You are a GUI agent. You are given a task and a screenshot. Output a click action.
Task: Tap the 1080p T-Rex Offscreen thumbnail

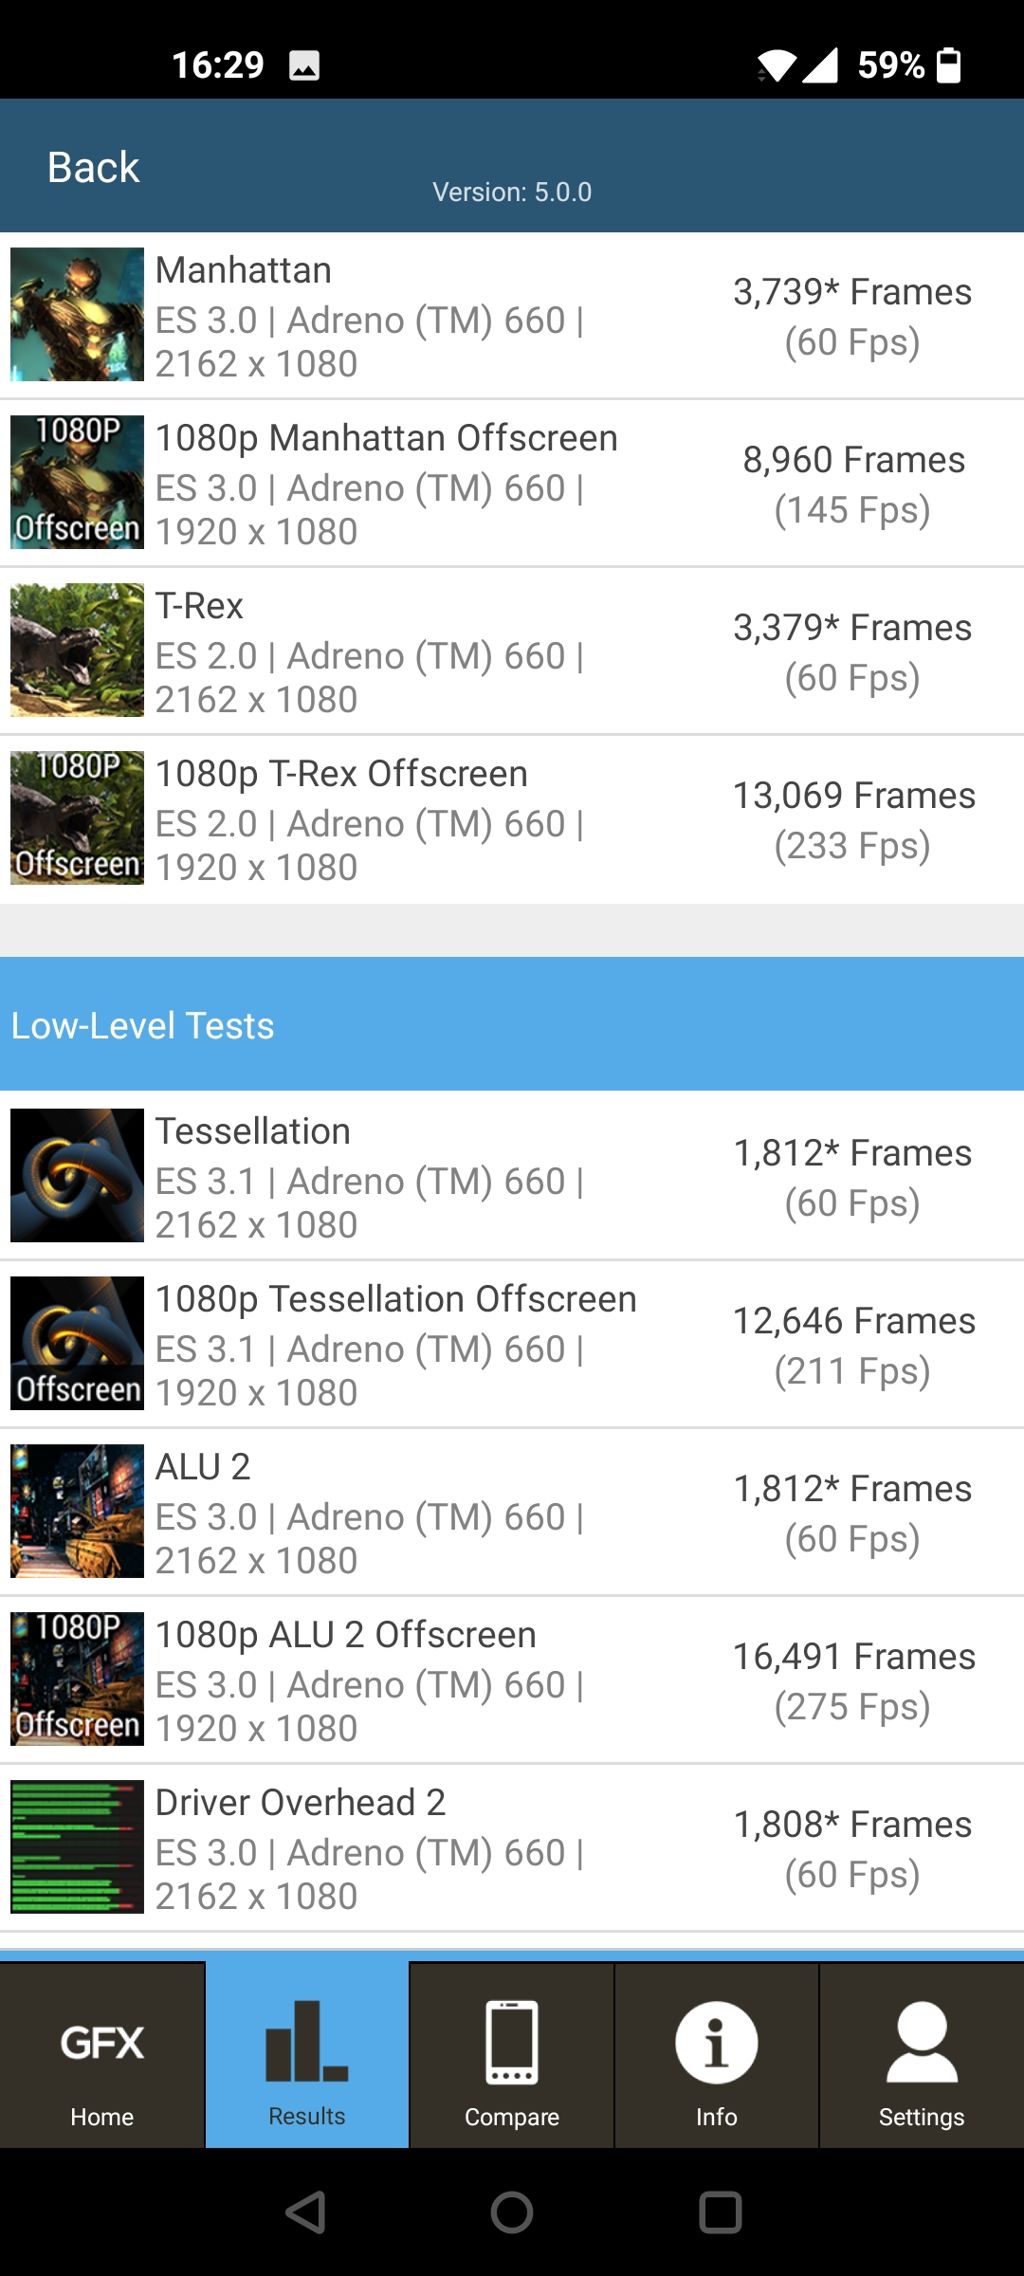[x=77, y=818]
